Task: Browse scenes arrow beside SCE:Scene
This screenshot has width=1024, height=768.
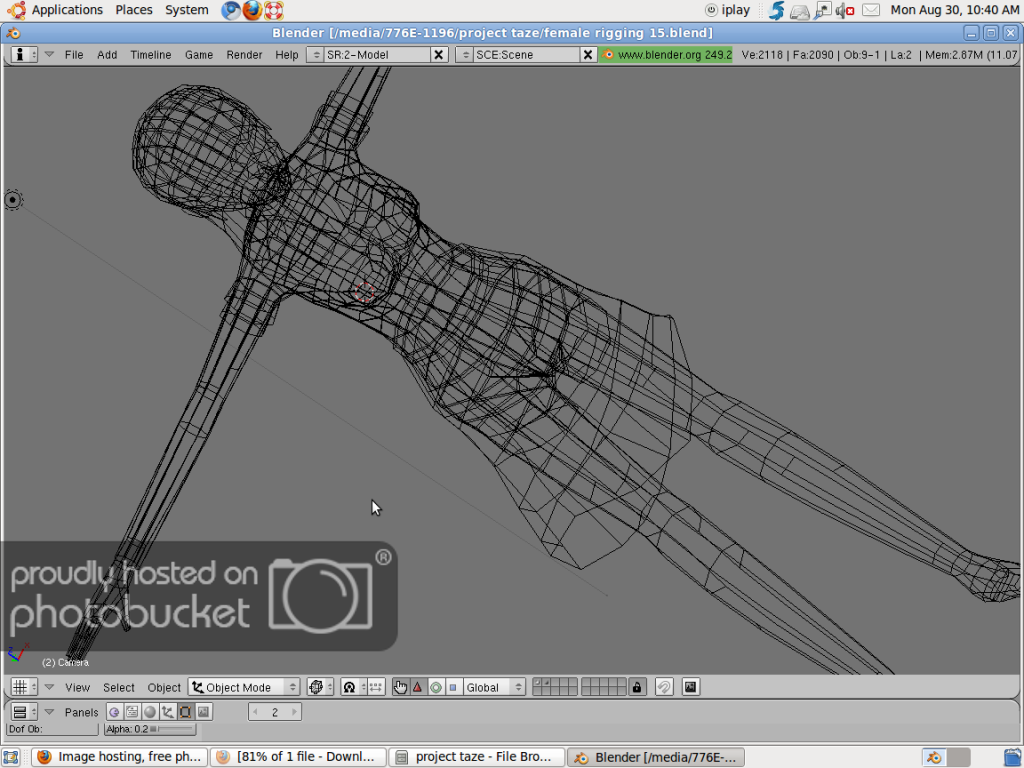Action: [464, 55]
